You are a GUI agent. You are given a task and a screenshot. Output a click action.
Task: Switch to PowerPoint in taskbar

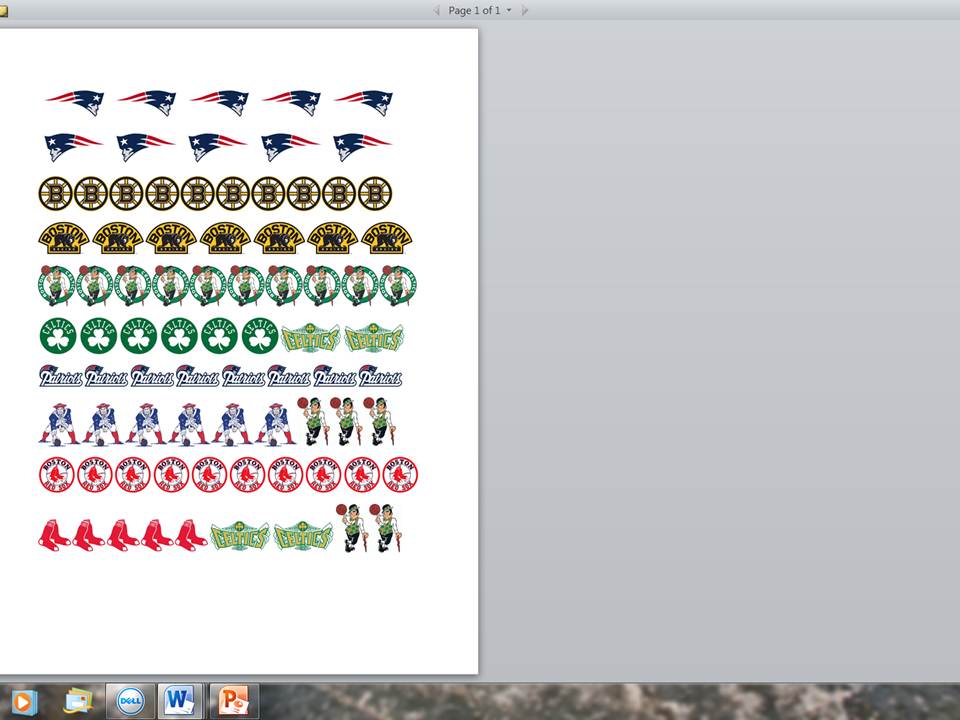(x=234, y=701)
